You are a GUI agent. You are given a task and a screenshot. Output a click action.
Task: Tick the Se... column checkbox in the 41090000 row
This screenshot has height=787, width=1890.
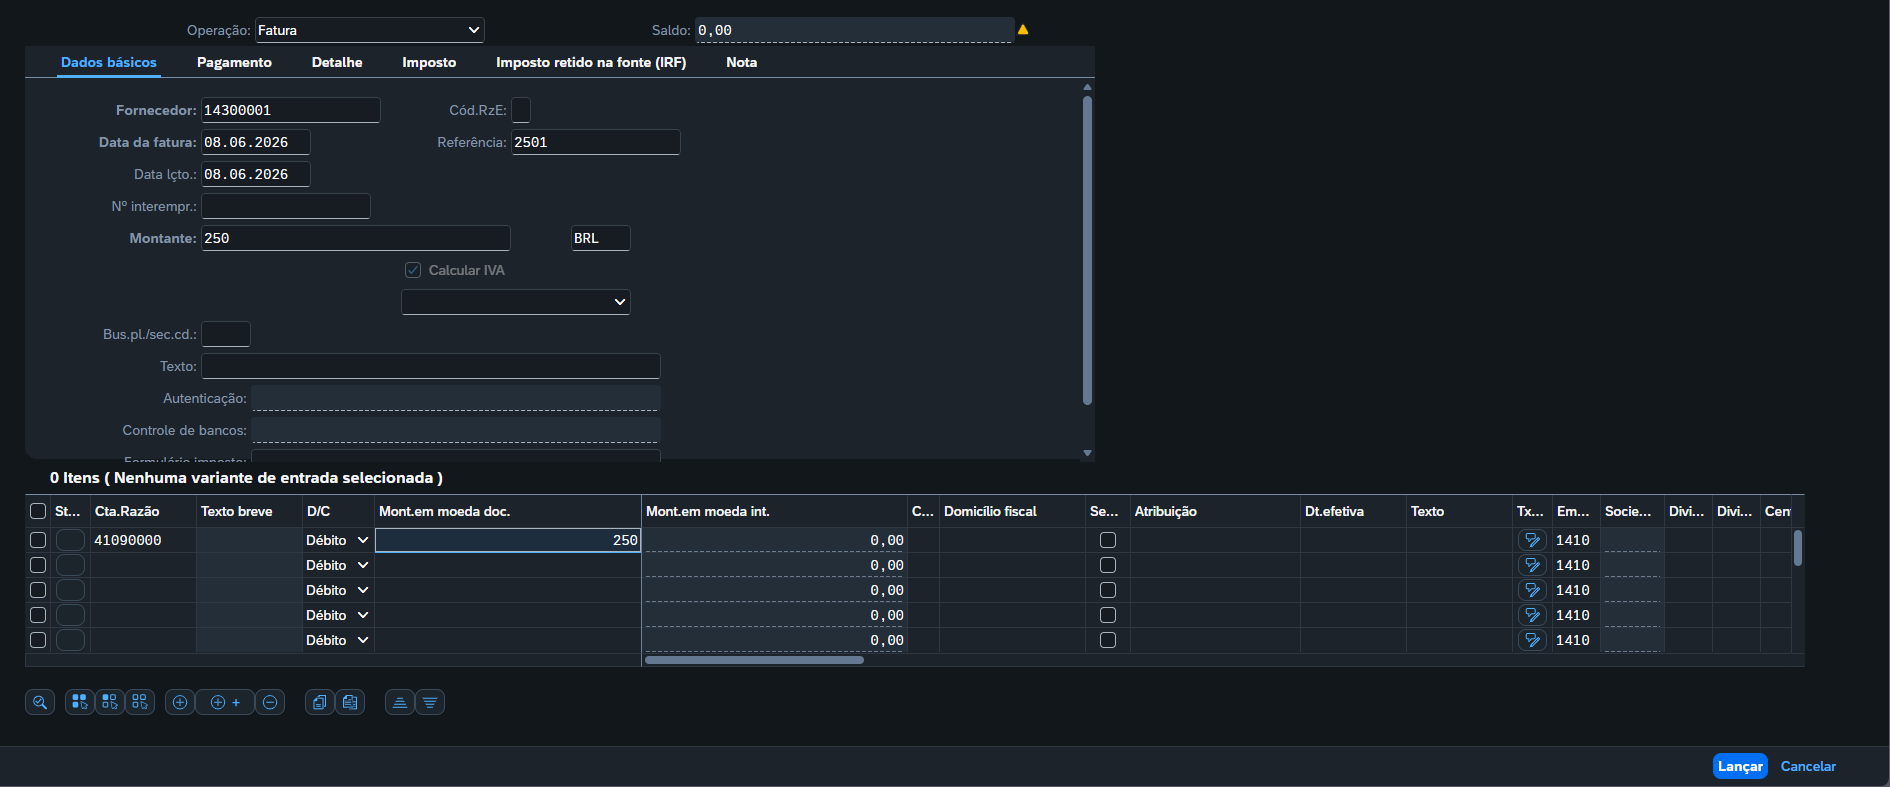click(1108, 540)
